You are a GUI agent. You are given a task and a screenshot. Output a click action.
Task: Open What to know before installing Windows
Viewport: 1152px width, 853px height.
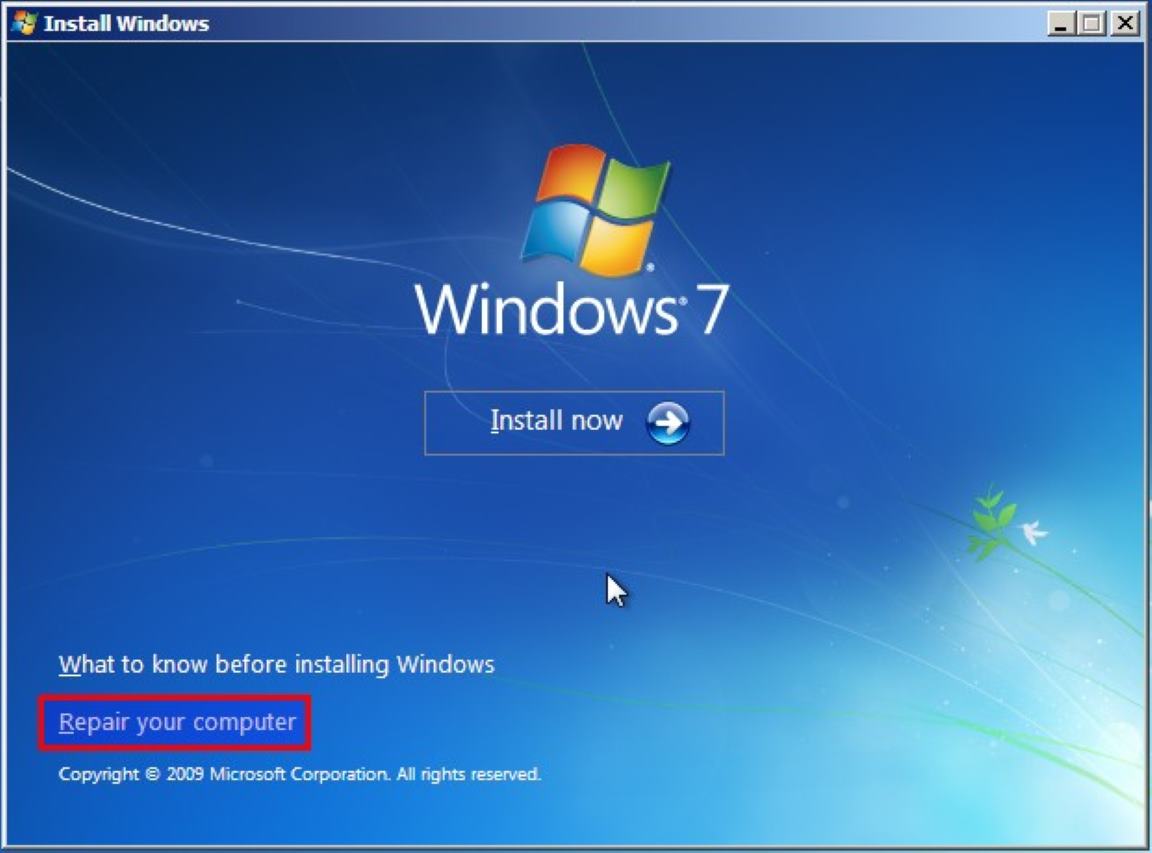[277, 663]
